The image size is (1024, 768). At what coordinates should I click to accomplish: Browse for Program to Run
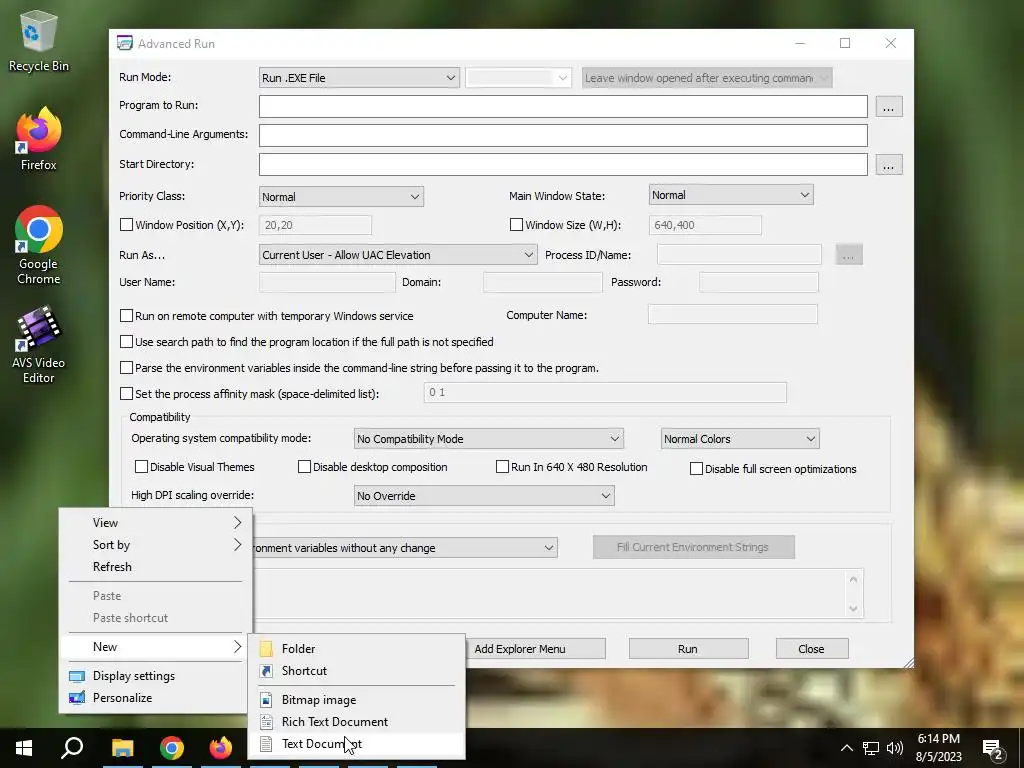(x=888, y=106)
